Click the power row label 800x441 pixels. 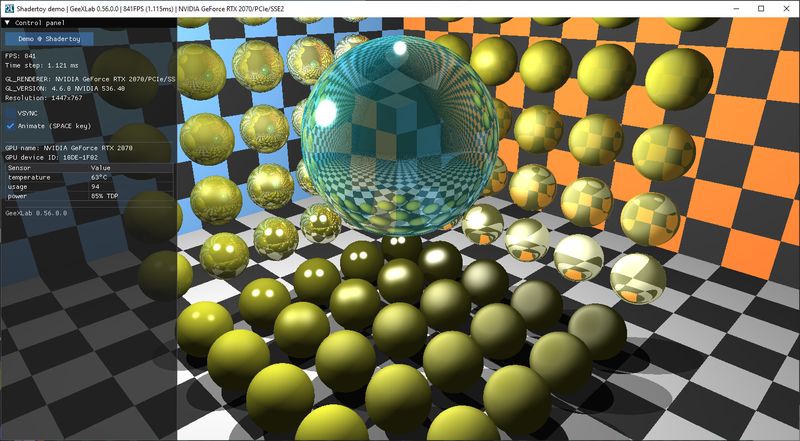[x=17, y=196]
